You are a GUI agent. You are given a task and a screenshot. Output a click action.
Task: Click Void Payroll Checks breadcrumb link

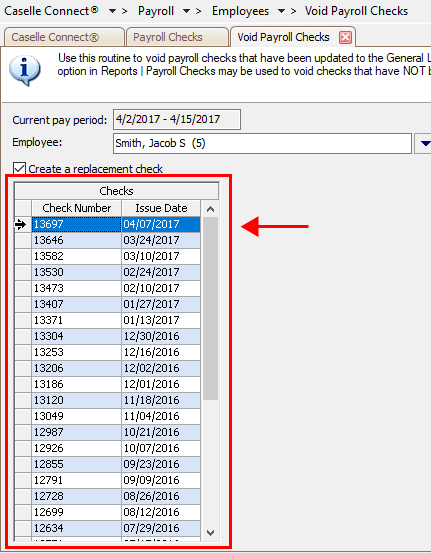point(356,11)
